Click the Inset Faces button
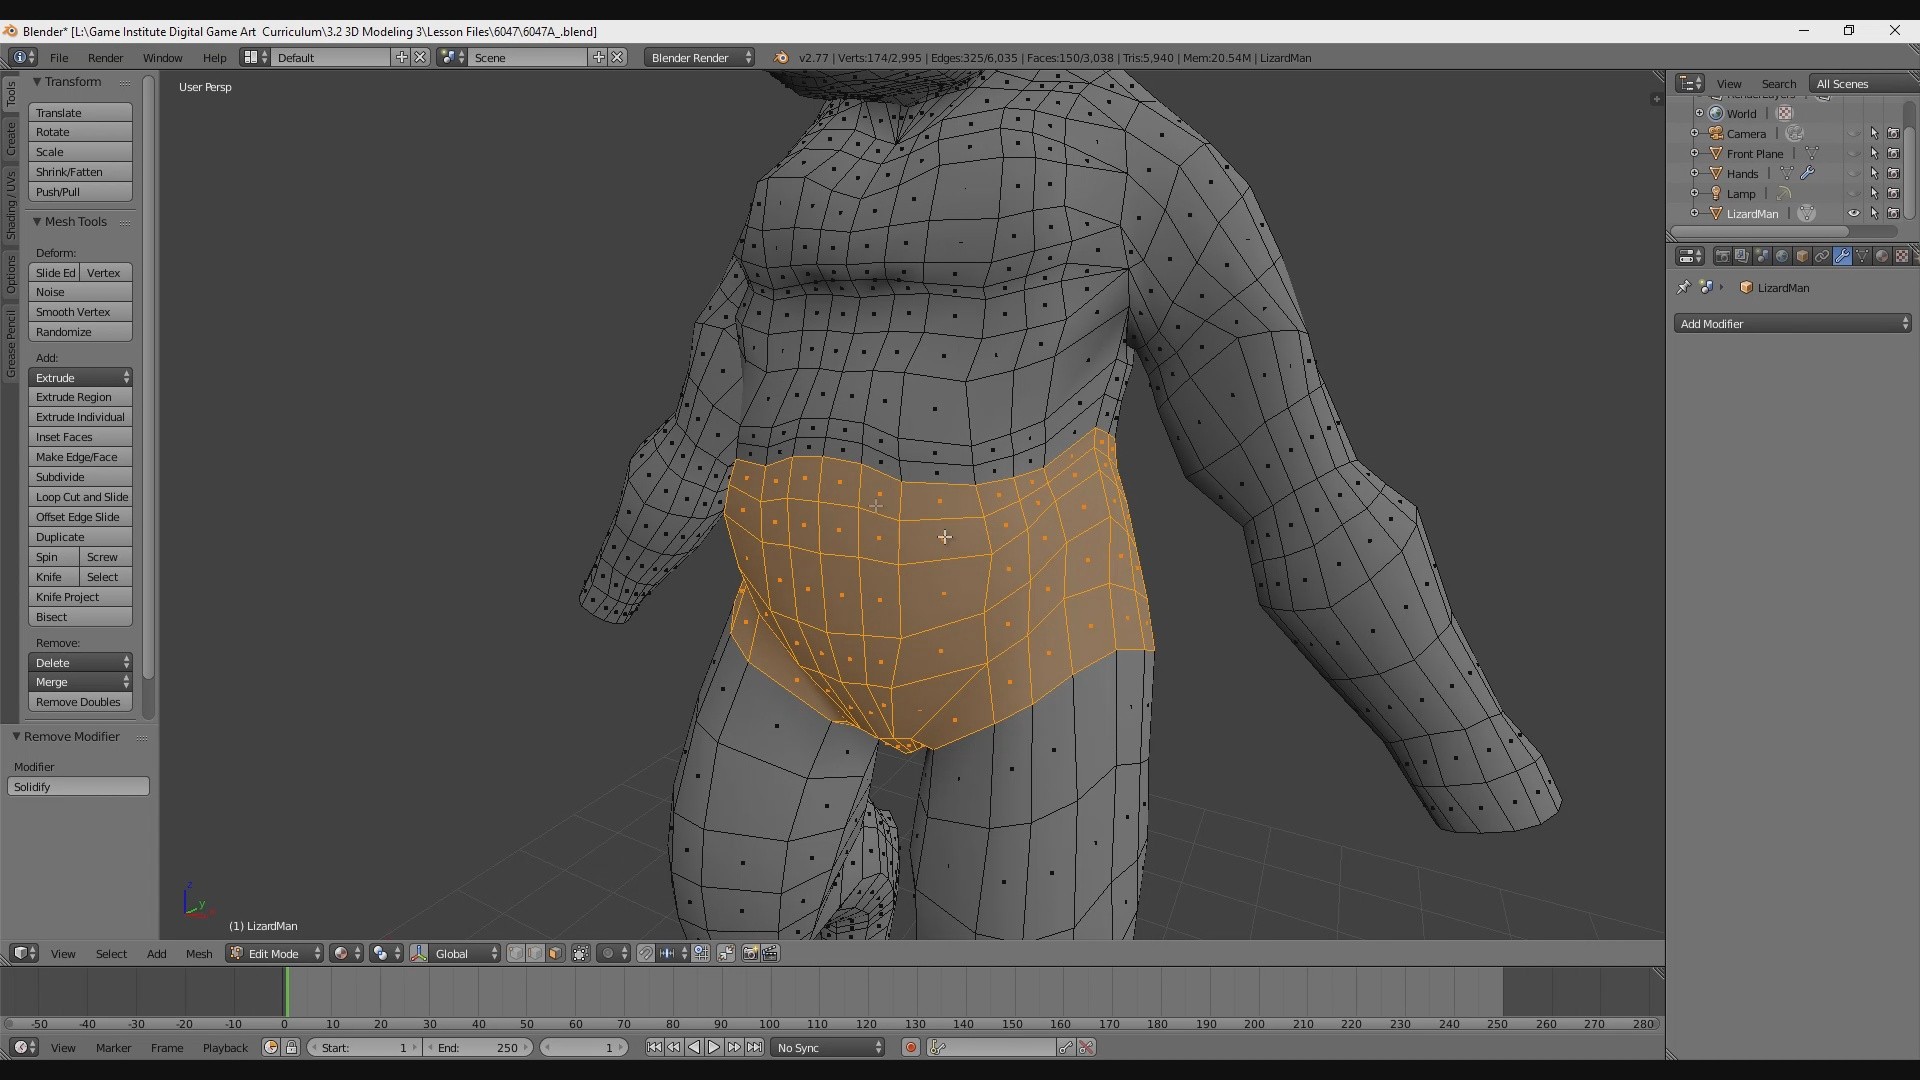The image size is (1920, 1080). (x=80, y=437)
